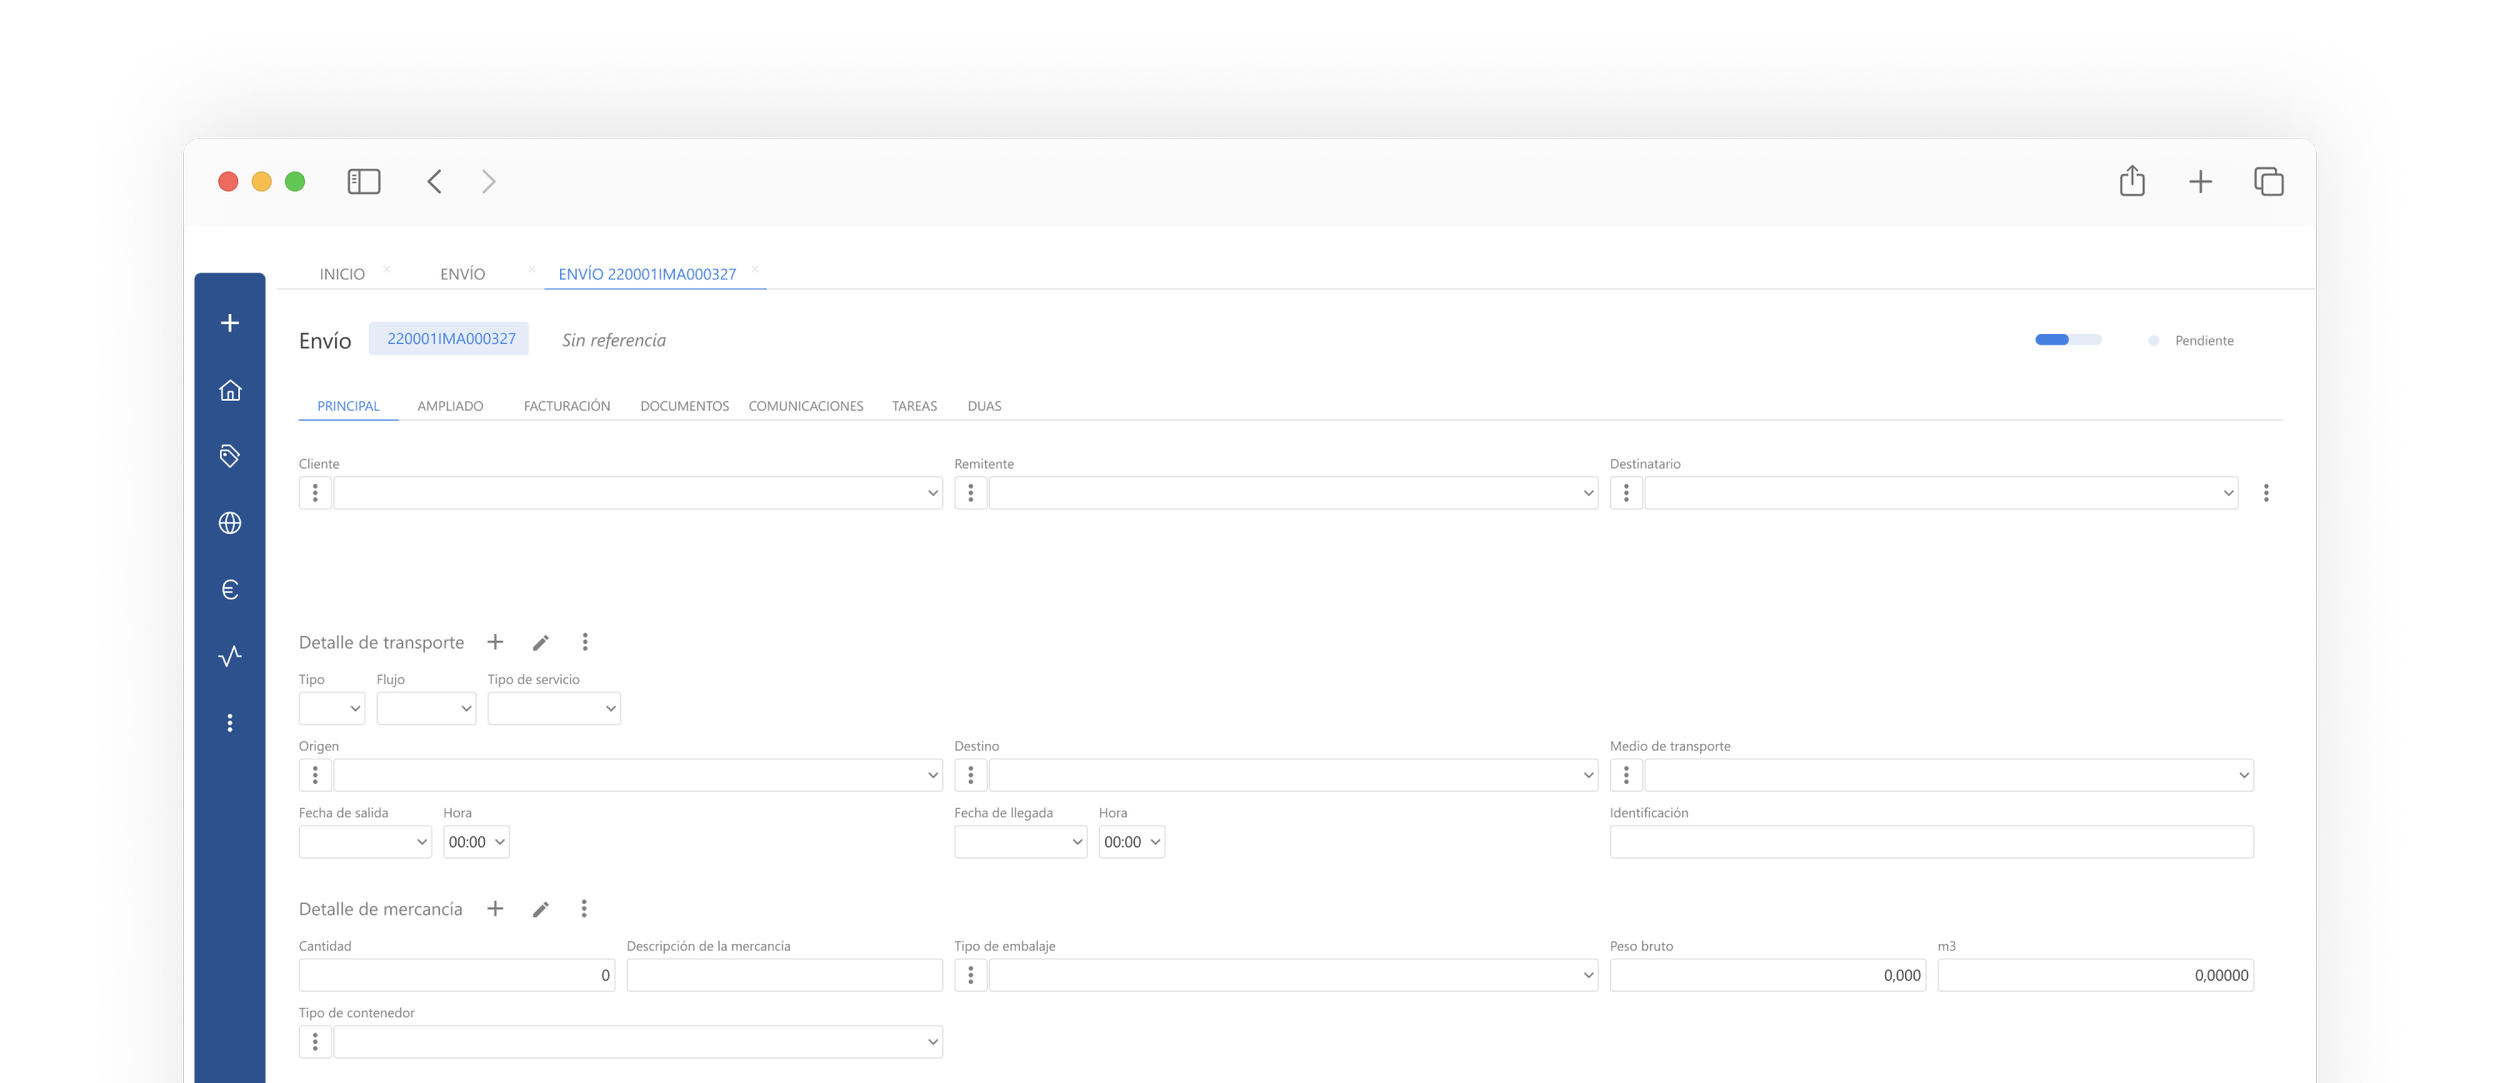Open the COMUNICACIONES sub-tab
The image size is (2500, 1083).
point(806,406)
